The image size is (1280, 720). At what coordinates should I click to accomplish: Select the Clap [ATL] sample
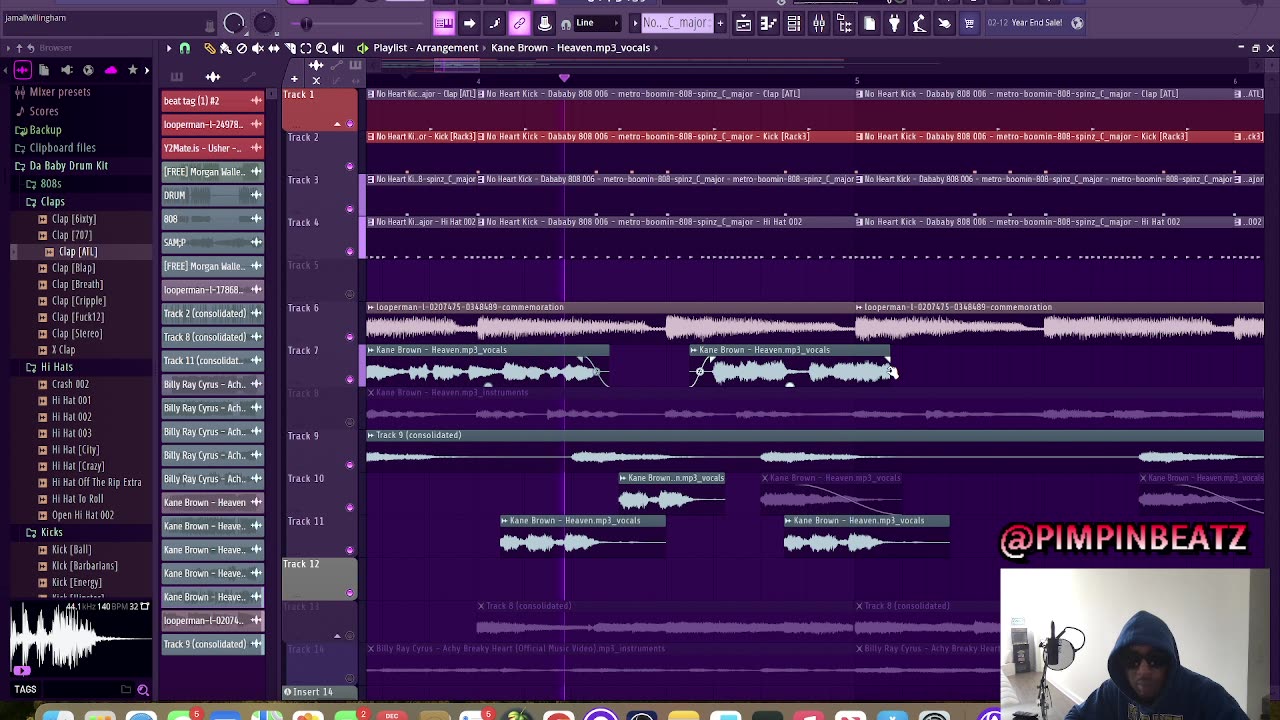[71, 252]
